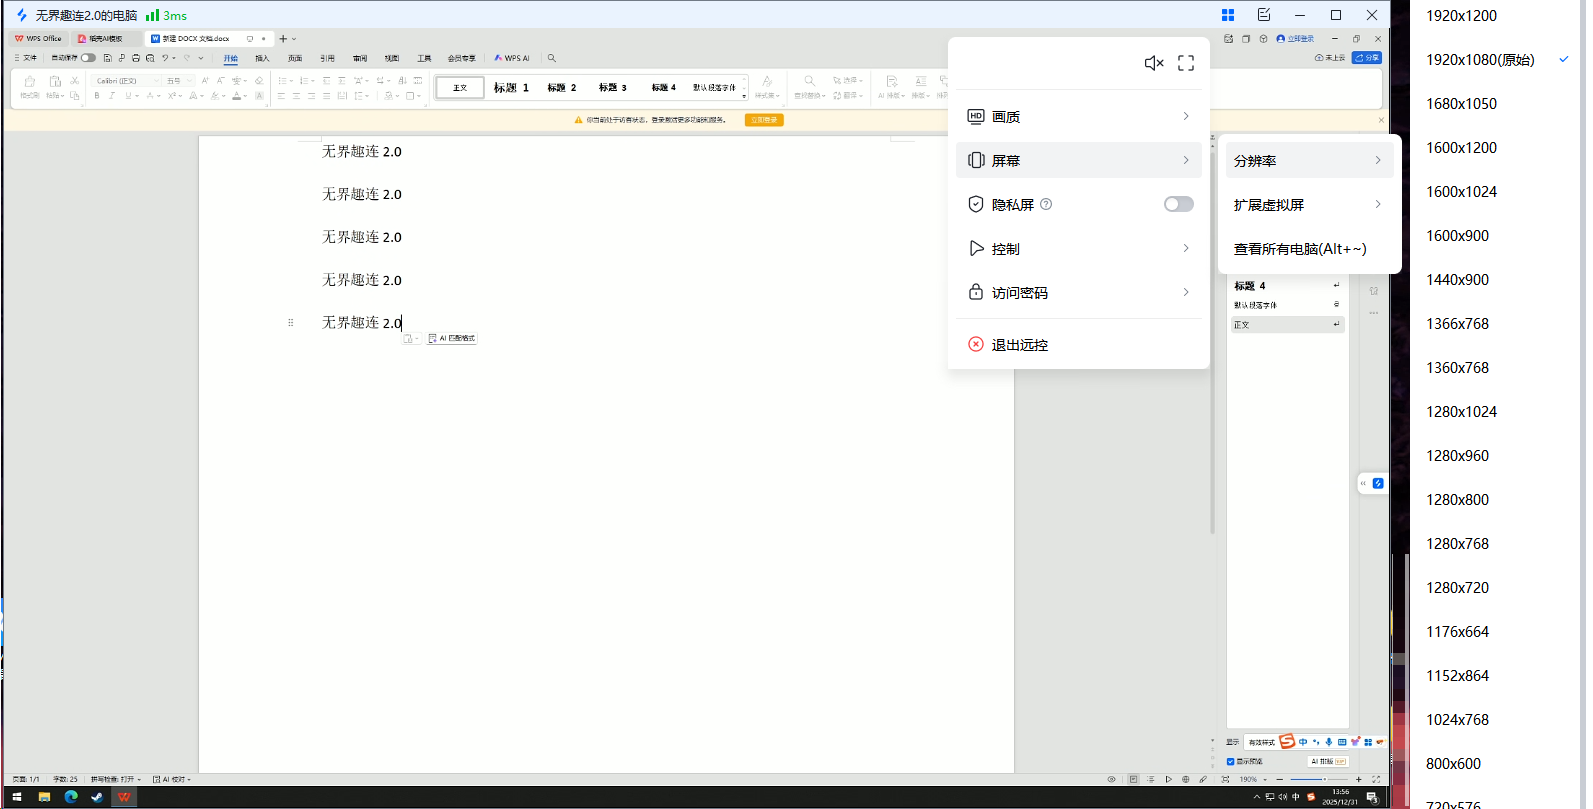The image size is (1593, 809).
Task: Click the font color A icon
Action: (237, 96)
